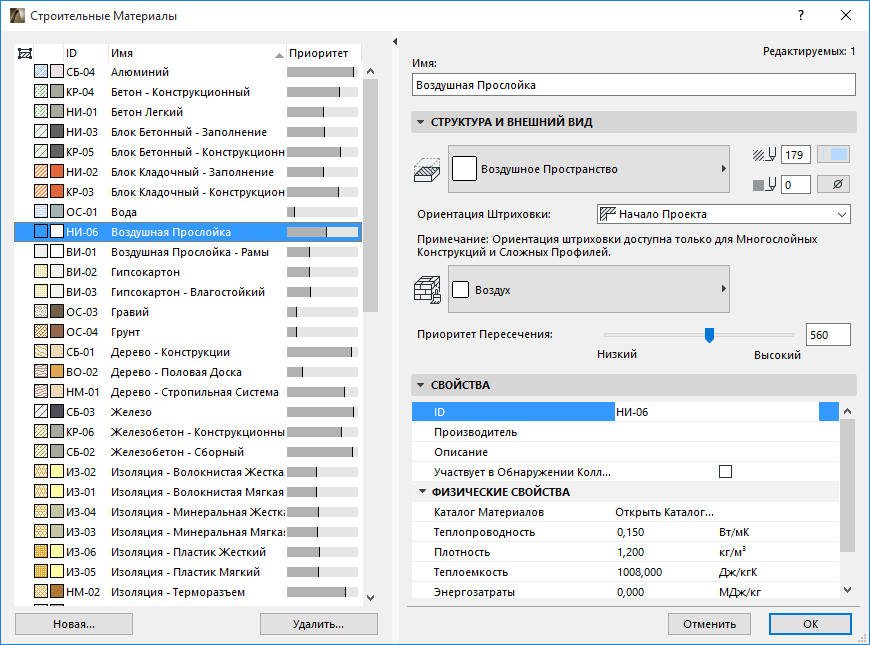Image resolution: width=870 pixels, height=645 pixels.
Task: Click the fill foreground pen icon
Action: [764, 155]
